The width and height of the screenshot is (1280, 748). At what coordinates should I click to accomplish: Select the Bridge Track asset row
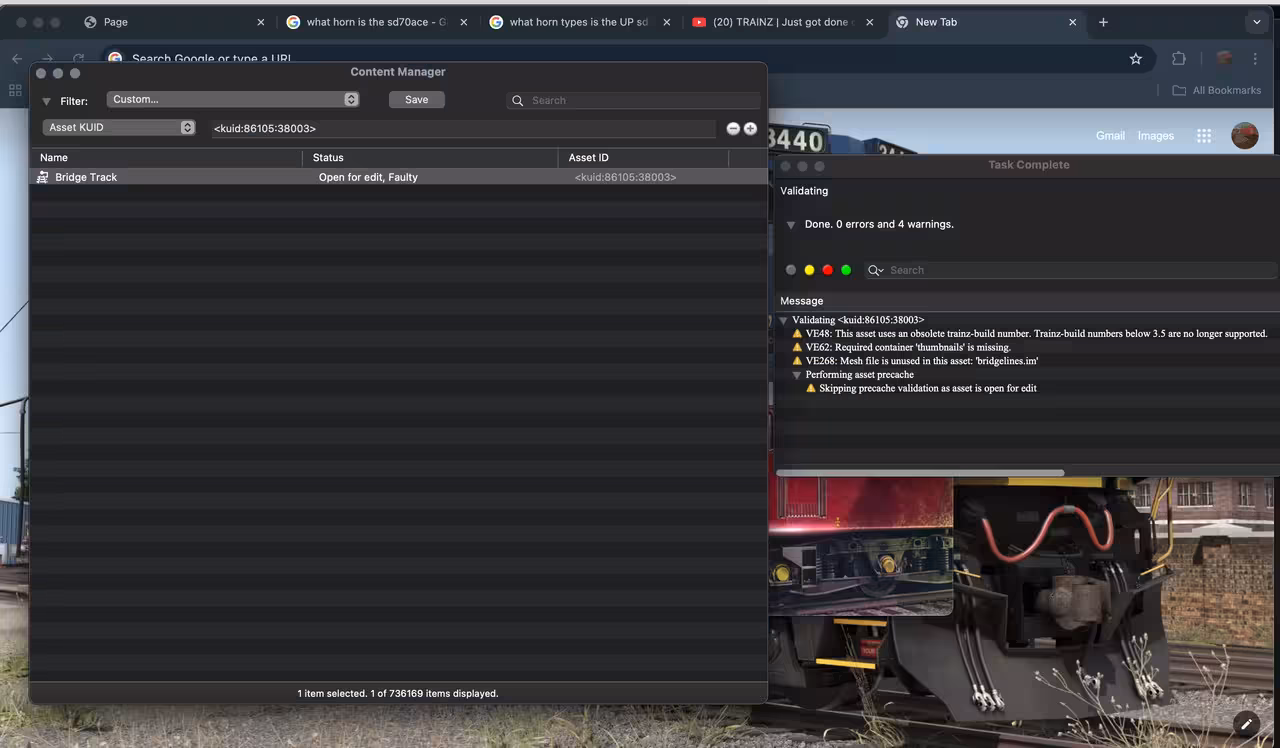point(398,177)
